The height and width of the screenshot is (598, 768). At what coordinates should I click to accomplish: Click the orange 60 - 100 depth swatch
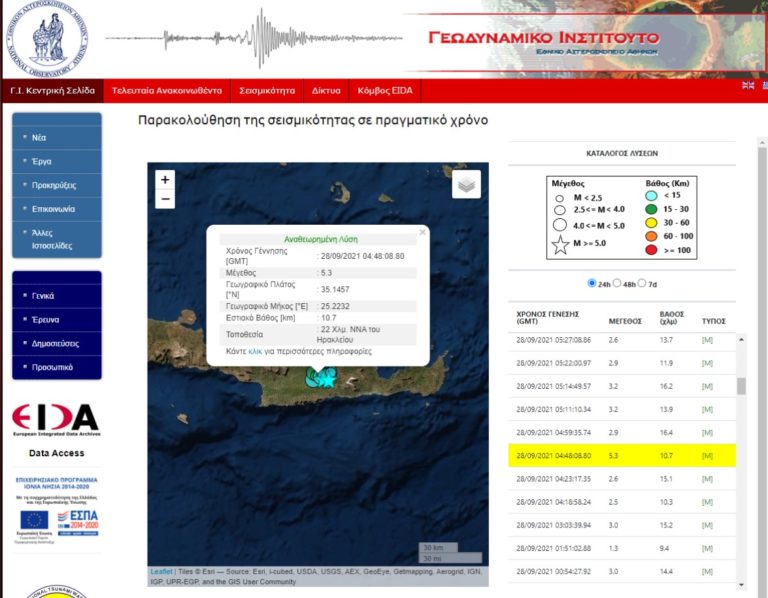651,237
